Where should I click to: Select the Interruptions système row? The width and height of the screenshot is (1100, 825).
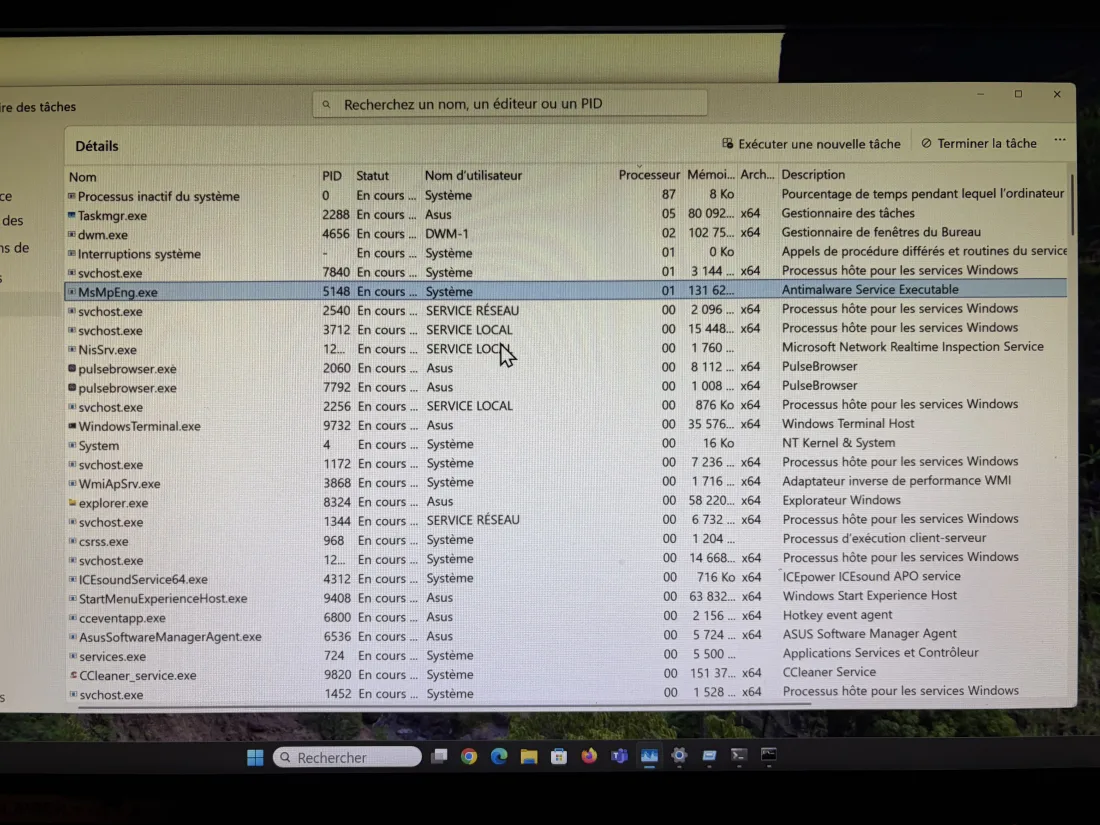click(565, 253)
